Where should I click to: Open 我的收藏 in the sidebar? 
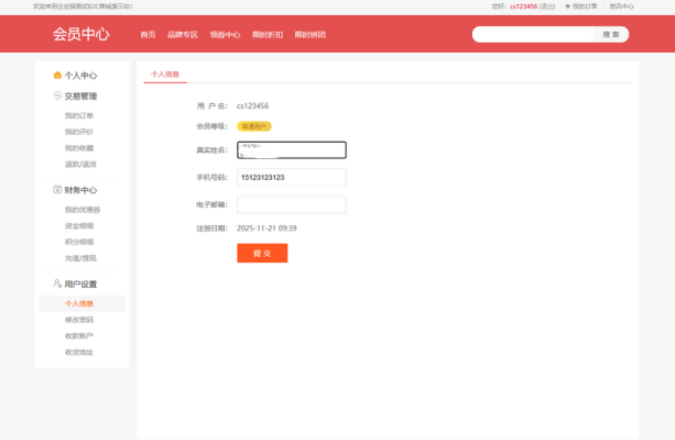(x=79, y=148)
